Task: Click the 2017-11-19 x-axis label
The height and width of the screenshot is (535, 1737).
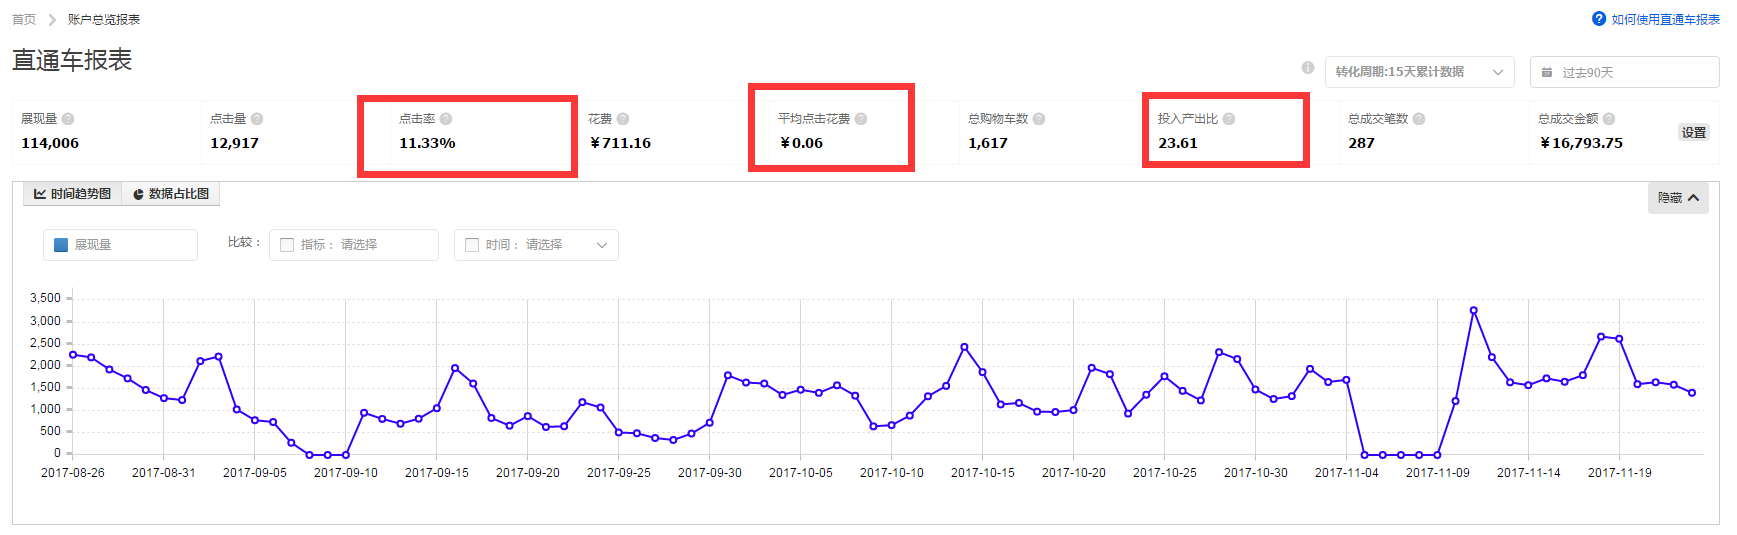Action: click(x=1620, y=473)
